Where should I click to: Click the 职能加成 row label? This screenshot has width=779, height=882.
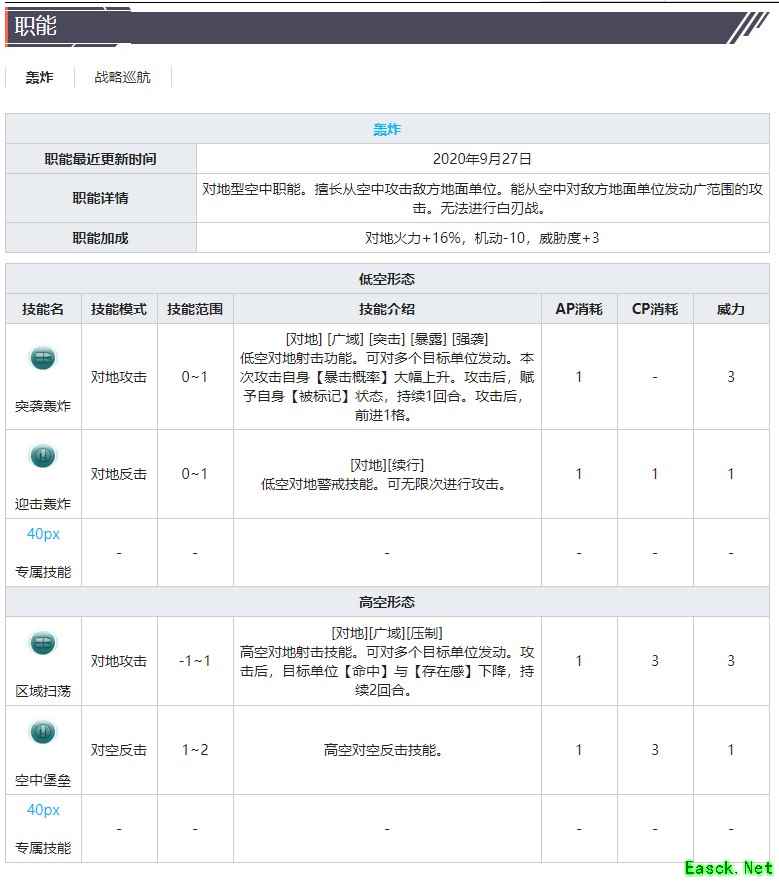[x=100, y=238]
